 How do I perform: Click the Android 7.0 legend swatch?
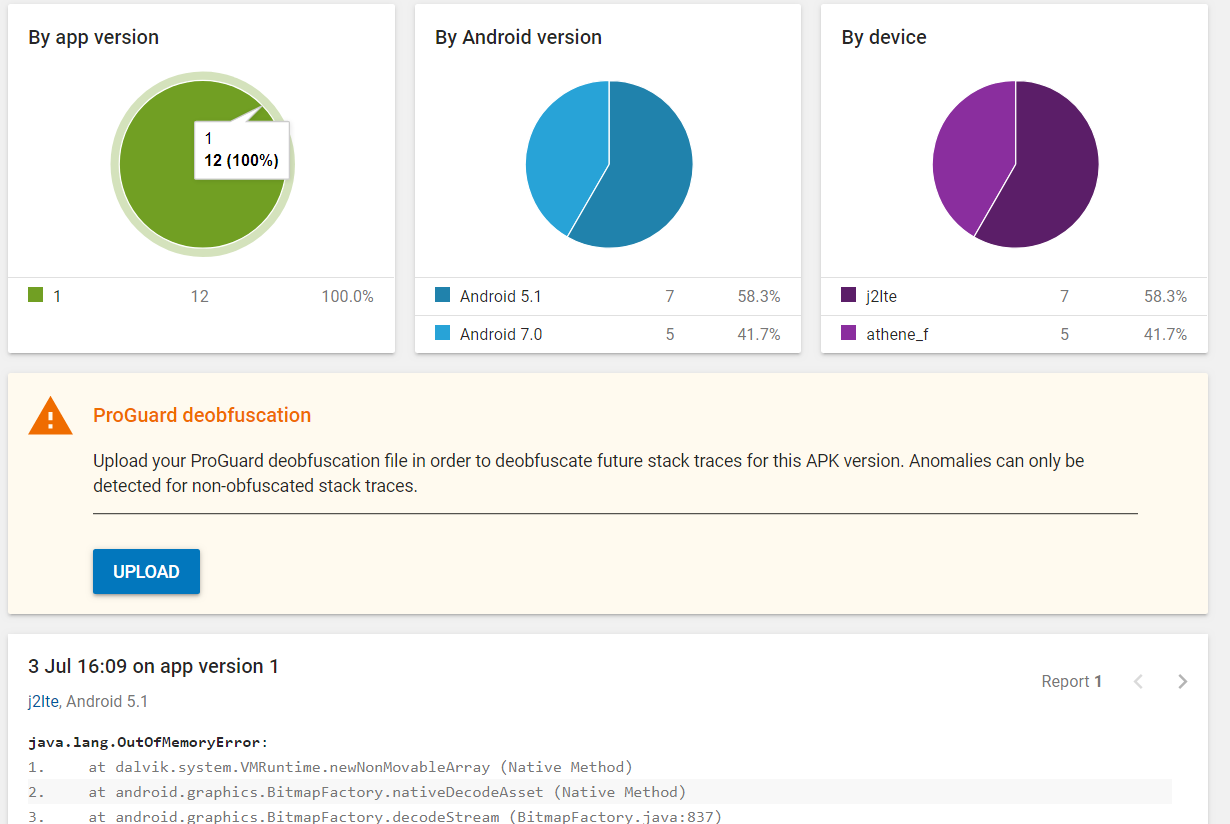(443, 333)
